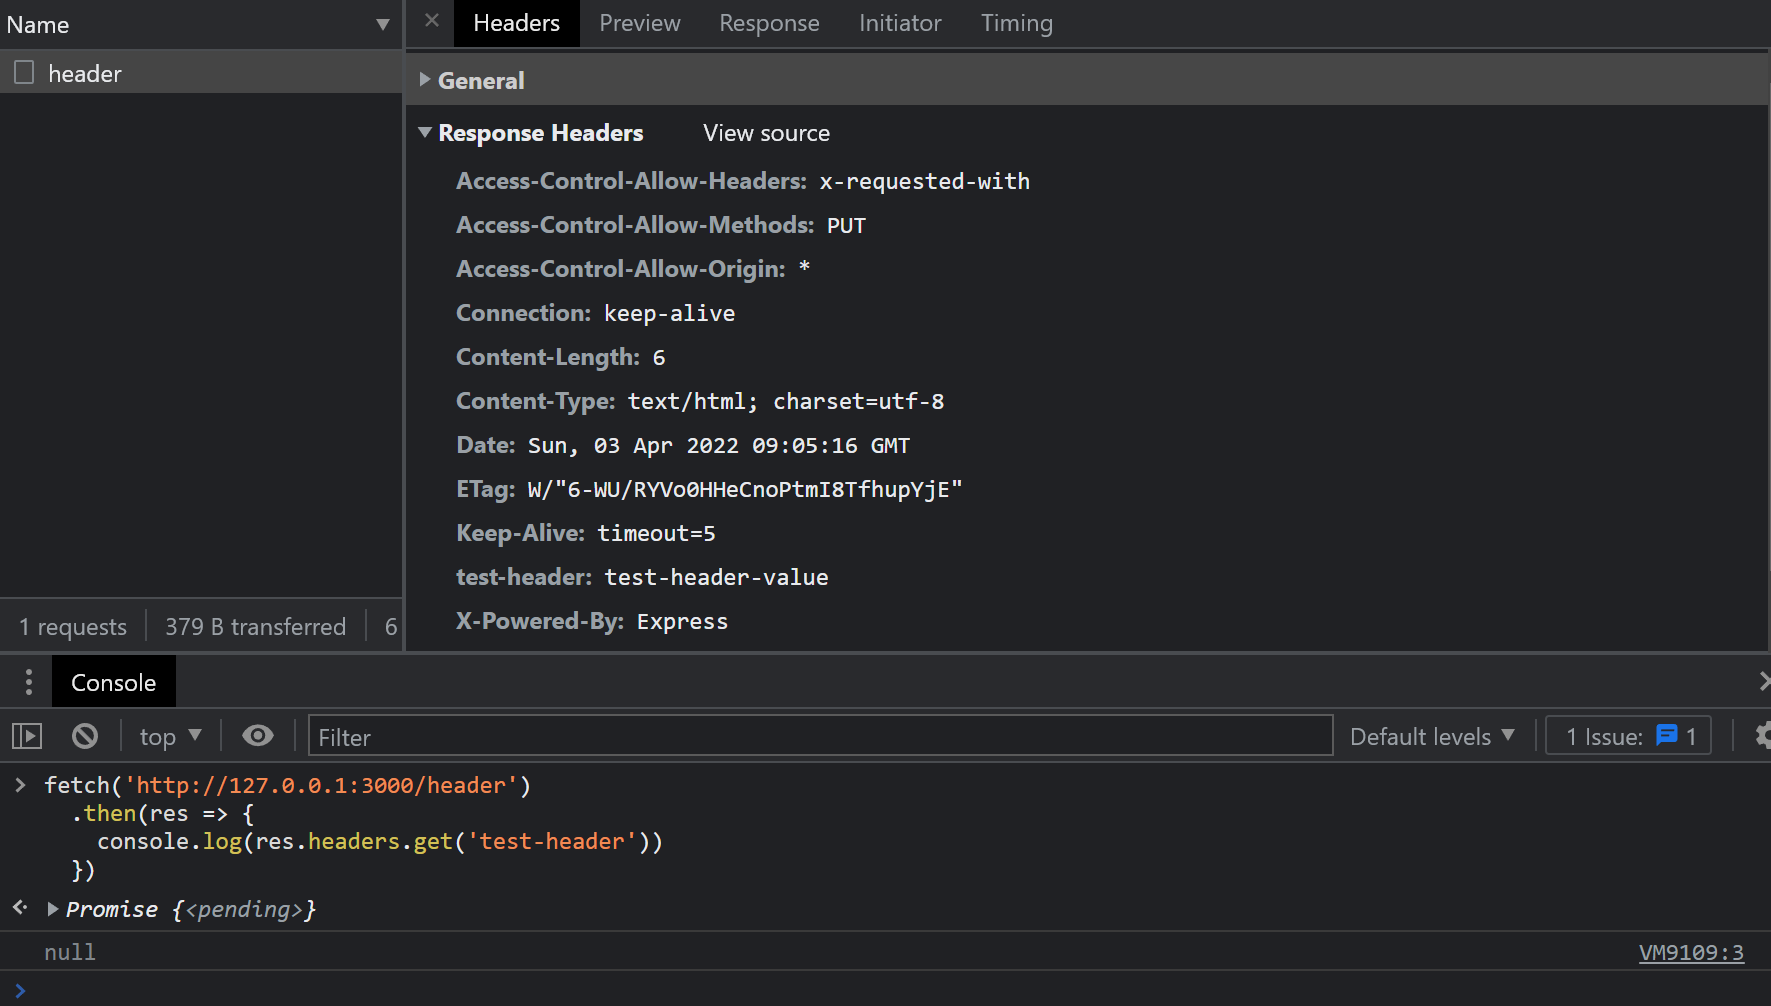Sort by the Name column arrow
1771x1006 pixels.
(x=382, y=25)
